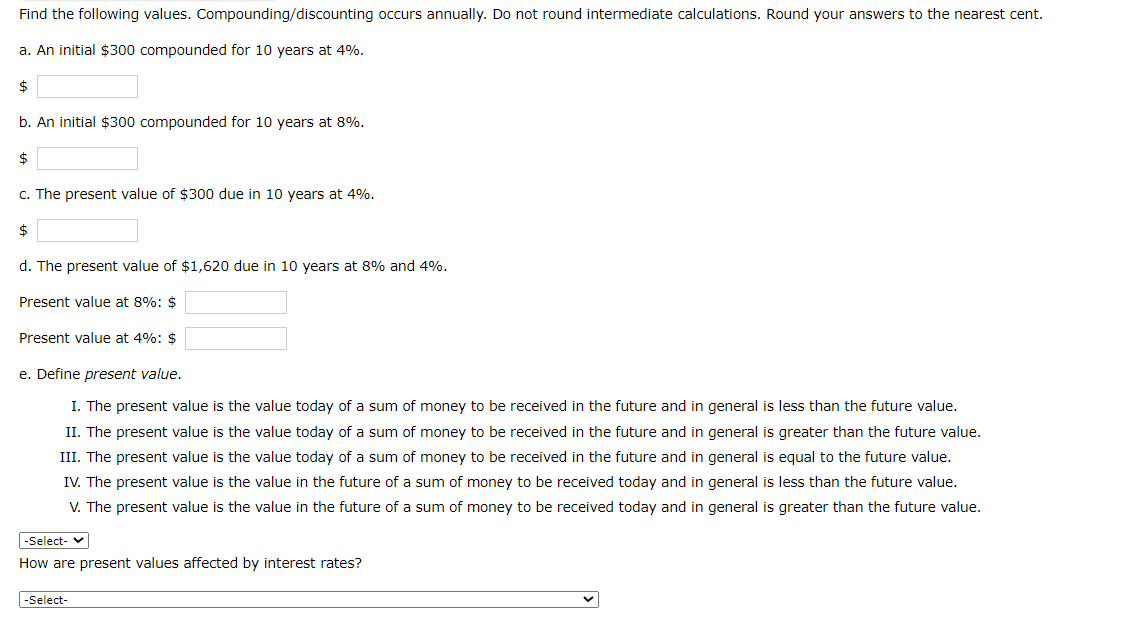1126x638 pixels.
Task: Select the empty field under $300 compounded at 8%
Action: [87, 158]
